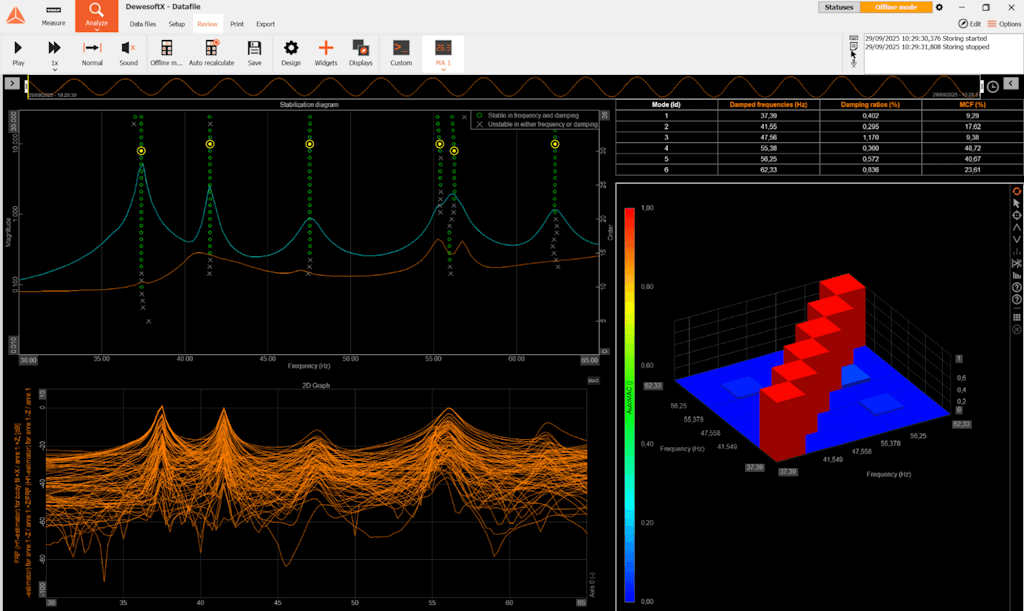Select damped frequency cell 41,55
This screenshot has height=611, width=1024.
[x=768, y=127]
